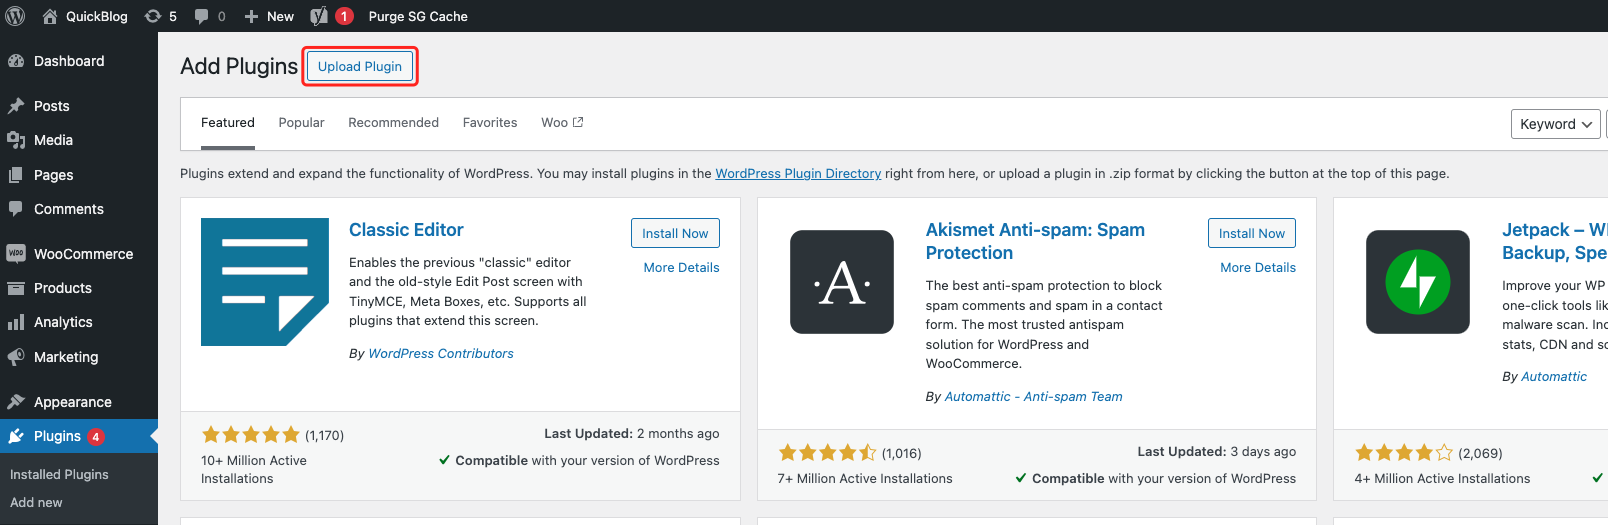Open WordPress Contributors author link
This screenshot has height=525, width=1608.
441,353
